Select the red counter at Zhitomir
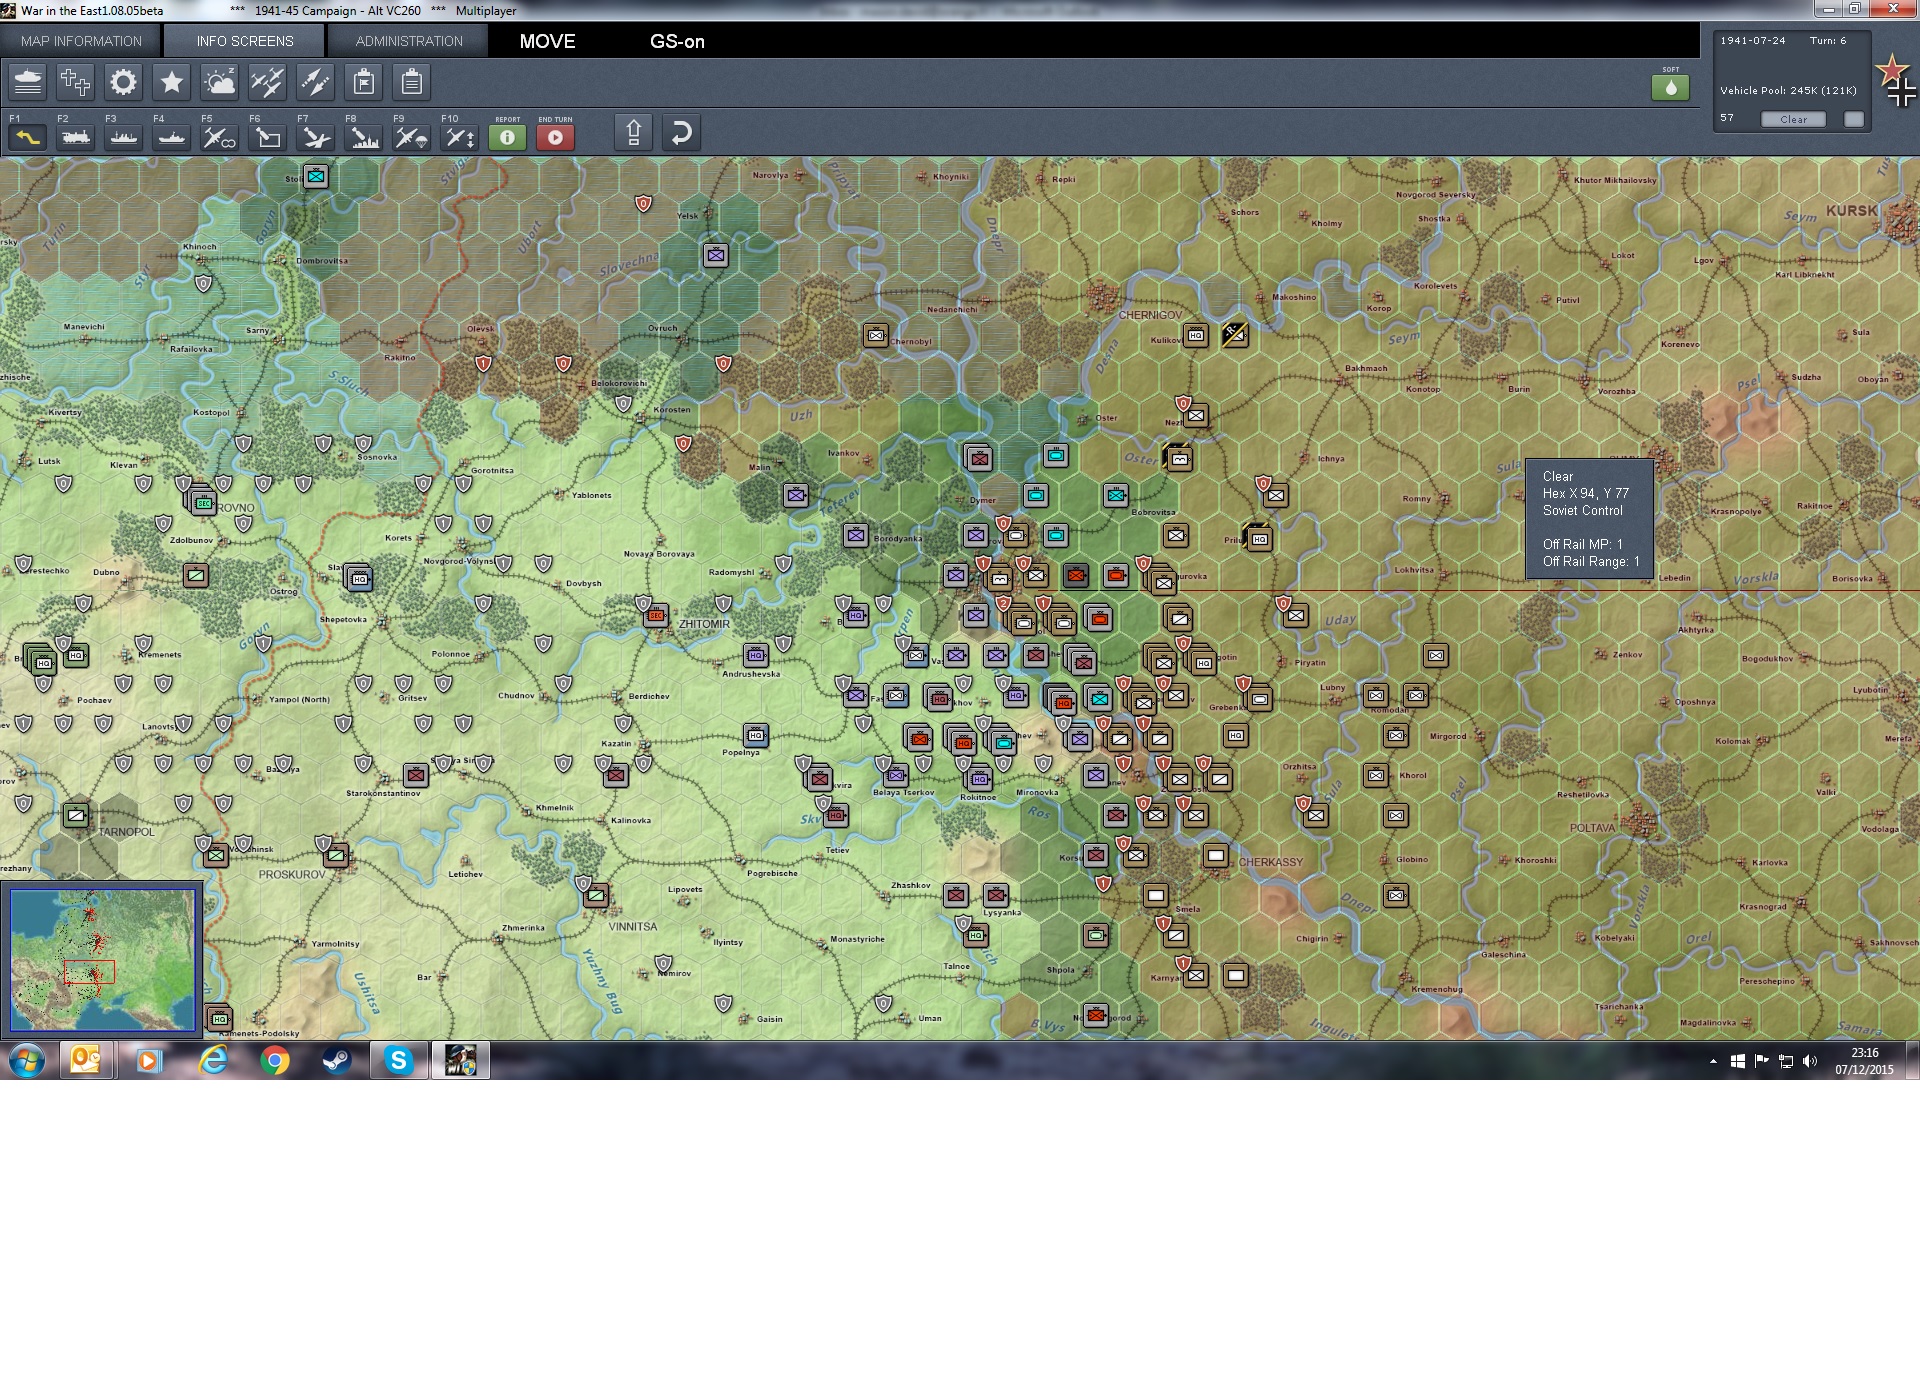Image resolution: width=1920 pixels, height=1383 pixels. [x=656, y=615]
